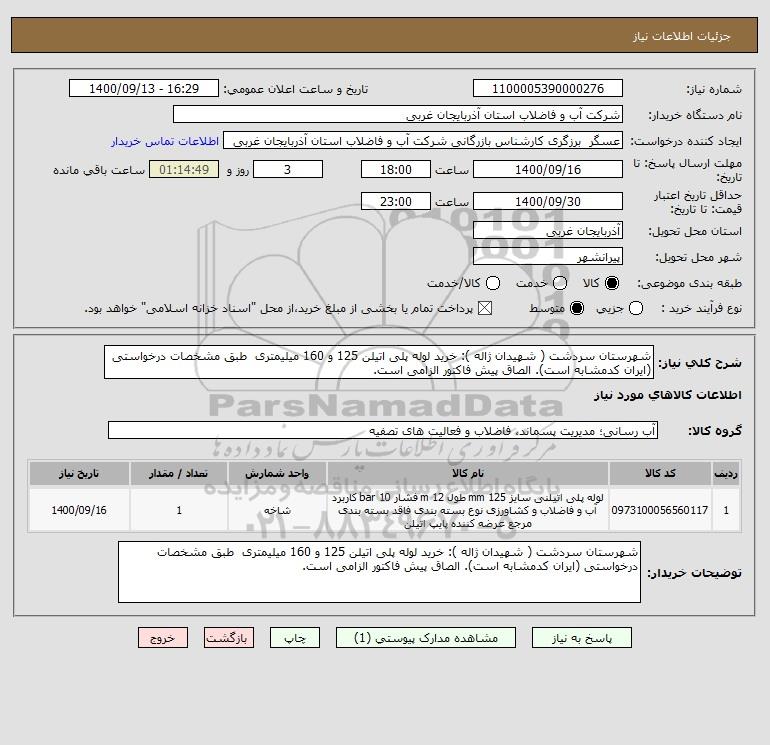770x745 pixels.
Task: Click the need number field 1100005390000276
Action: (548, 89)
